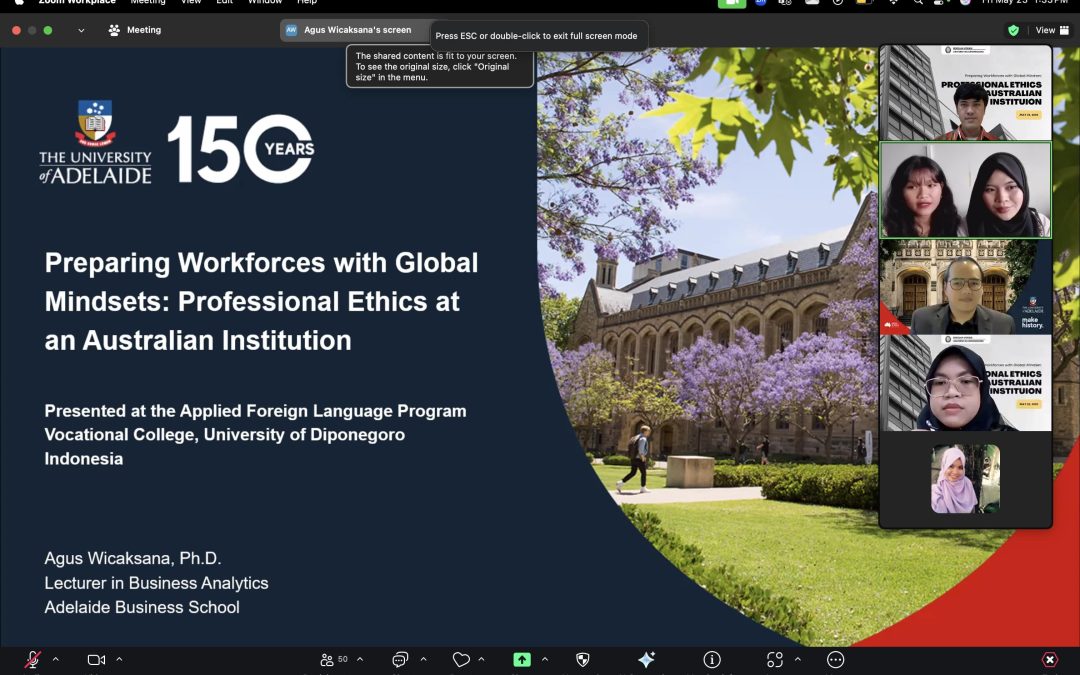The height and width of the screenshot is (675, 1080).
Task: Click the AW avatar badge on screen tab
Action: tap(291, 30)
